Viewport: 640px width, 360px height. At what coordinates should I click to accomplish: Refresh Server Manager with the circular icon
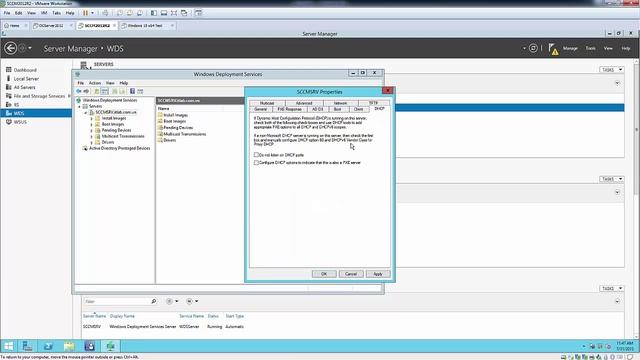pyautogui.click(x=533, y=48)
